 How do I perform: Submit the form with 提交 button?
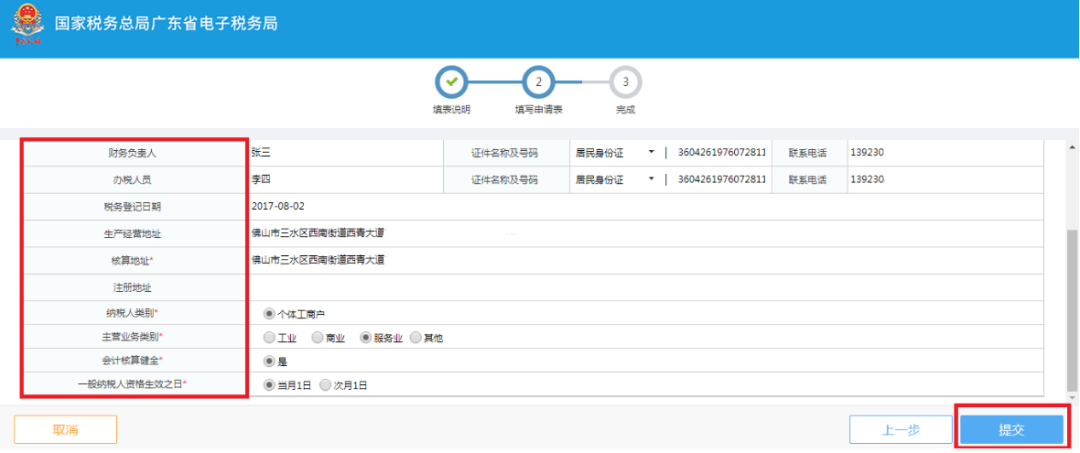[x=1012, y=430]
